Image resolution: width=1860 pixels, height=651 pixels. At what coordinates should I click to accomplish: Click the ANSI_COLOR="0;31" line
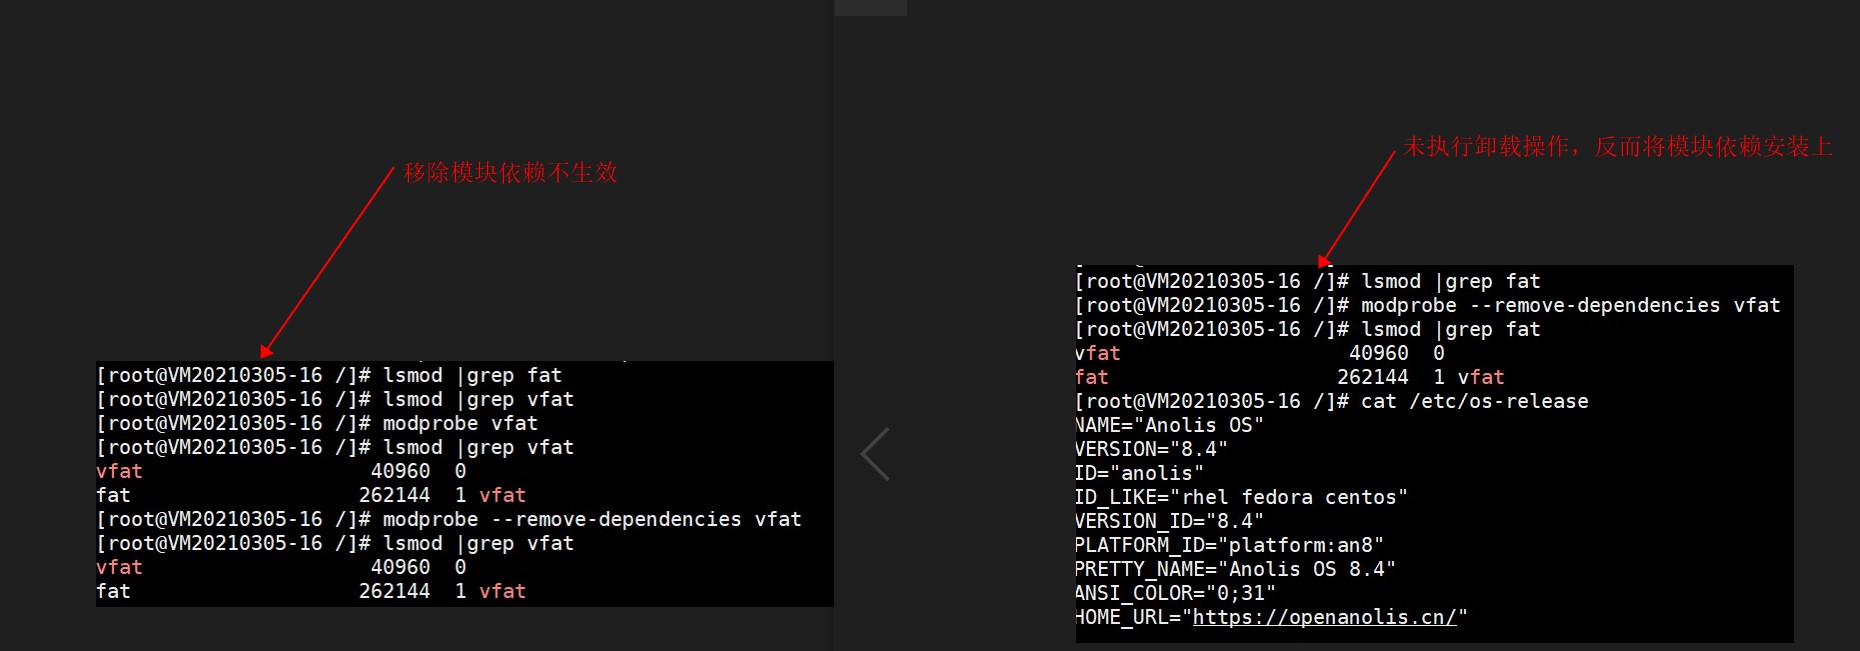tap(1175, 593)
